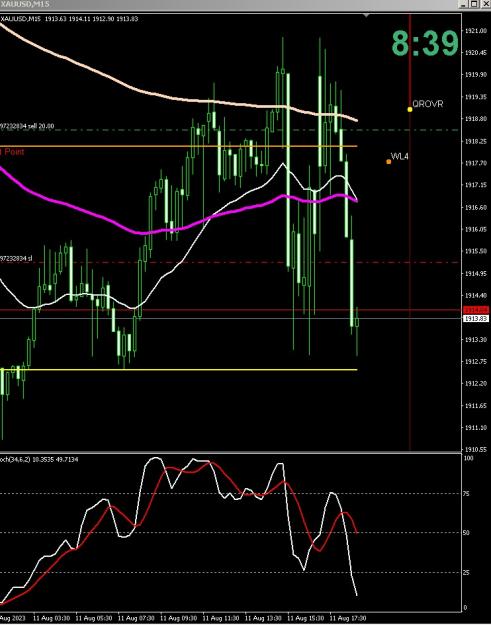Select the orange horizontal line near 1918.10
This screenshot has height=625, width=491.
179,146
